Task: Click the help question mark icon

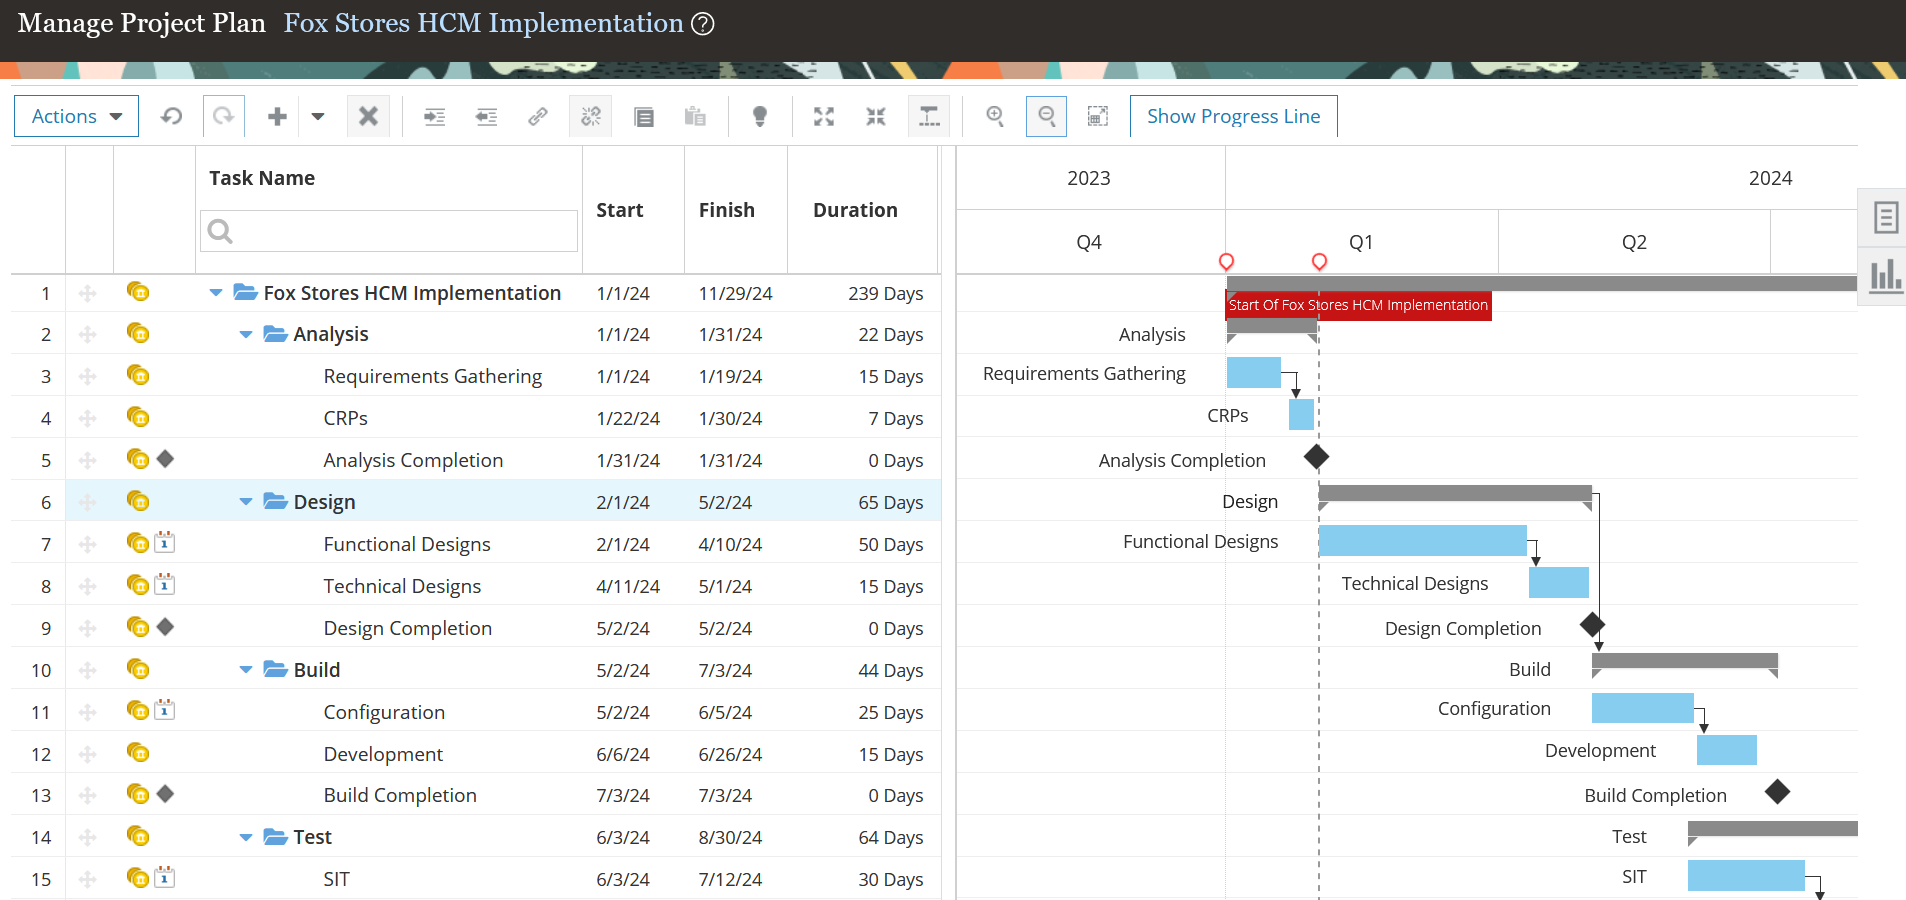Action: coord(703,23)
